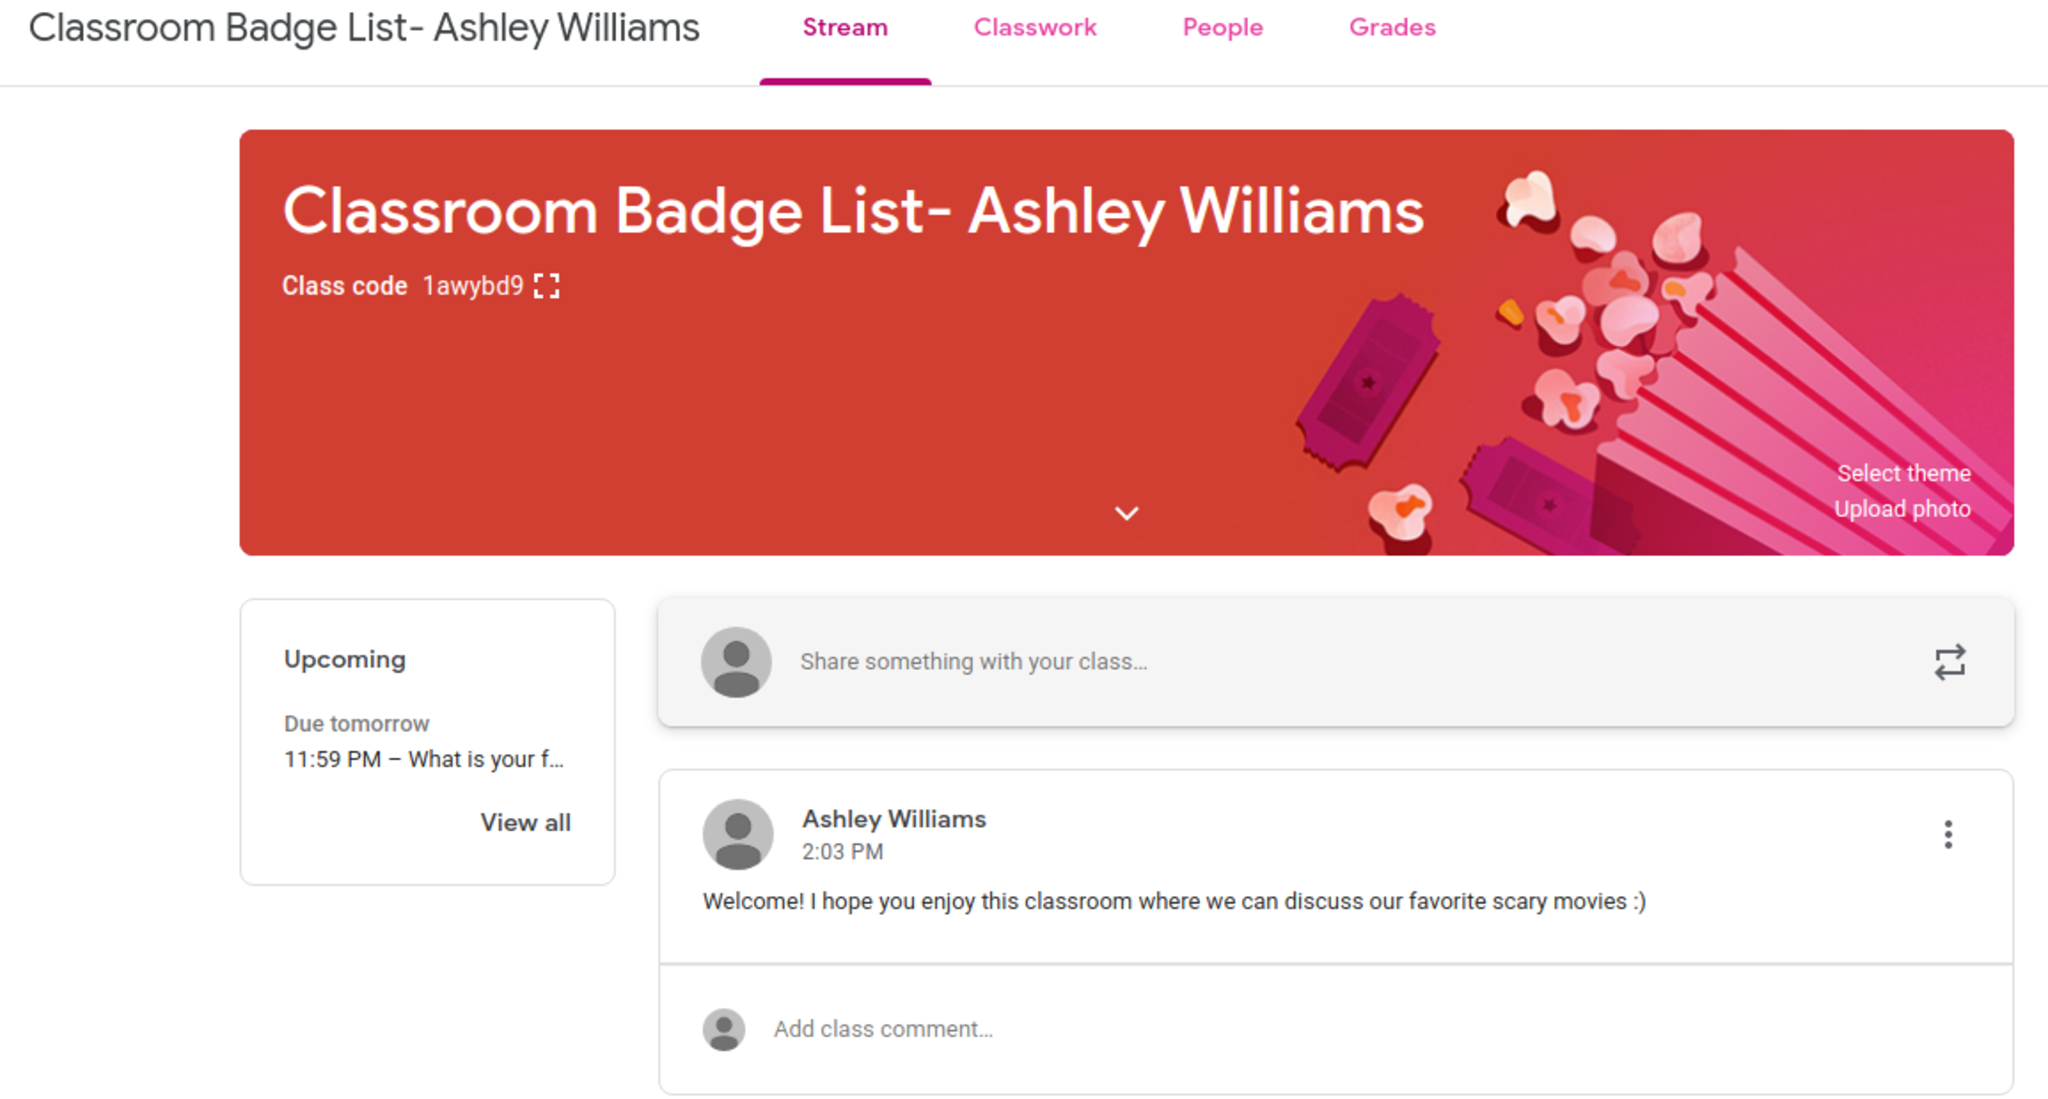Screen dimensions: 2048x1099
Task: Open the post's three-dot options menu
Action: coord(1947,834)
